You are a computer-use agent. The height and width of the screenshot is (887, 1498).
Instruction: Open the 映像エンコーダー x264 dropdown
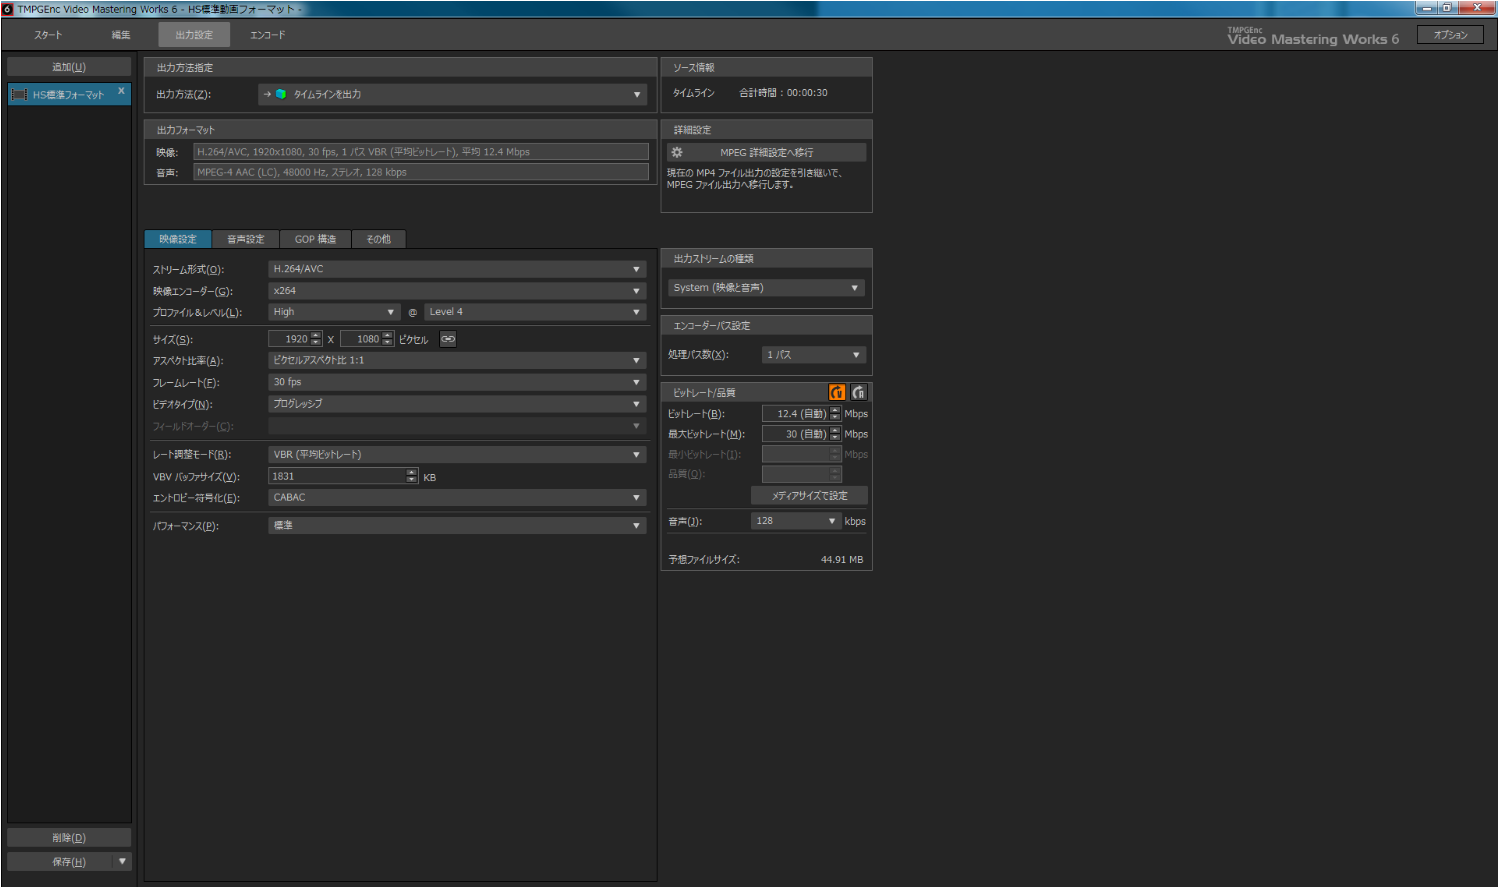[x=457, y=291]
